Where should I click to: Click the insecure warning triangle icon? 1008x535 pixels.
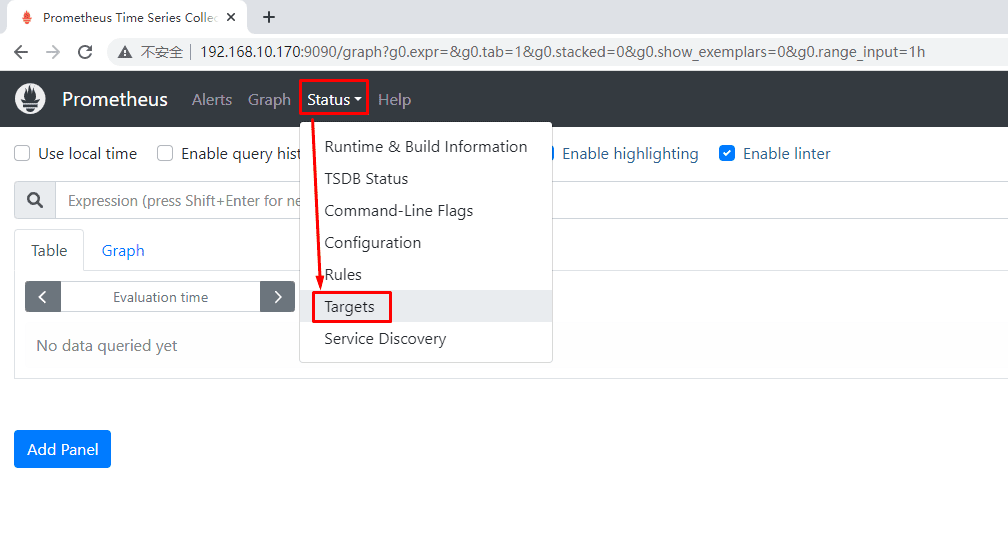click(125, 52)
